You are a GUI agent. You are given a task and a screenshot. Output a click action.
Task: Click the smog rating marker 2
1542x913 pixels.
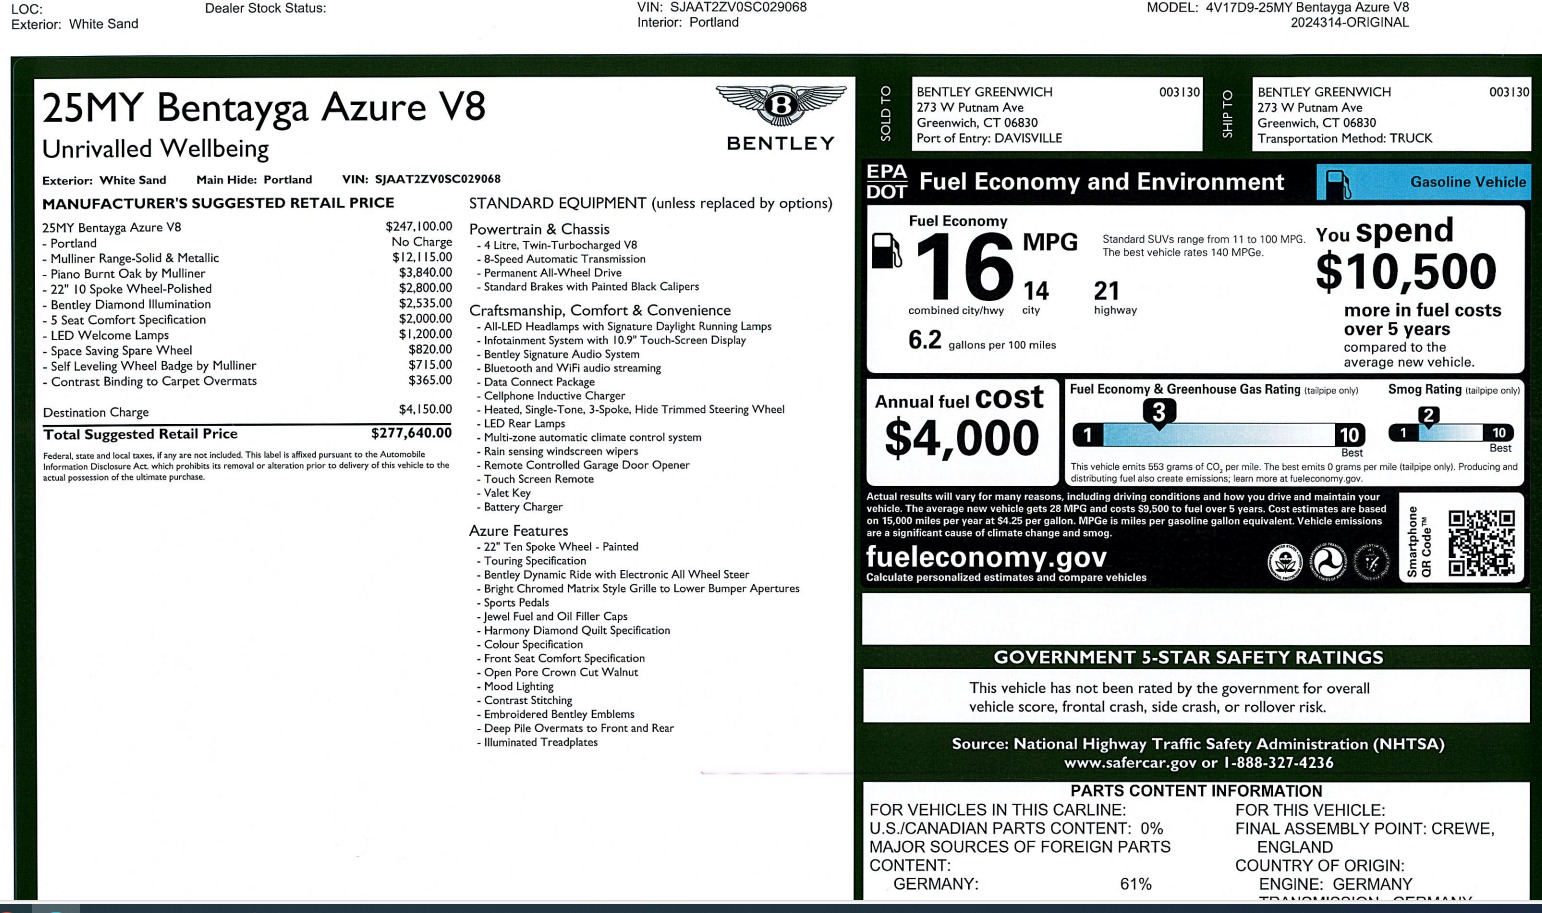tap(1429, 415)
